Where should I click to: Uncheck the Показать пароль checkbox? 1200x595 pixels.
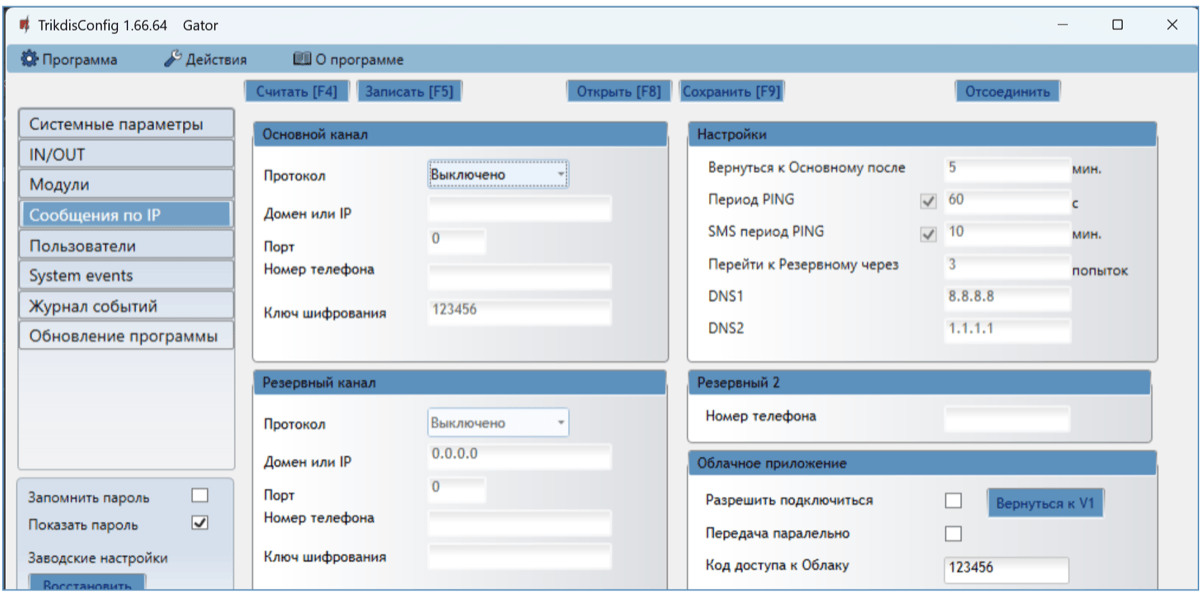[x=200, y=523]
